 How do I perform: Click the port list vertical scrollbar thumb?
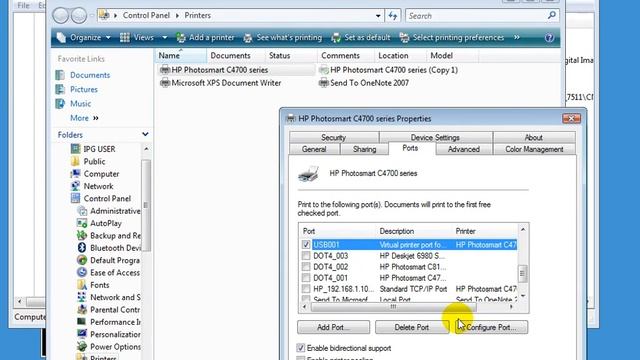click(522, 273)
